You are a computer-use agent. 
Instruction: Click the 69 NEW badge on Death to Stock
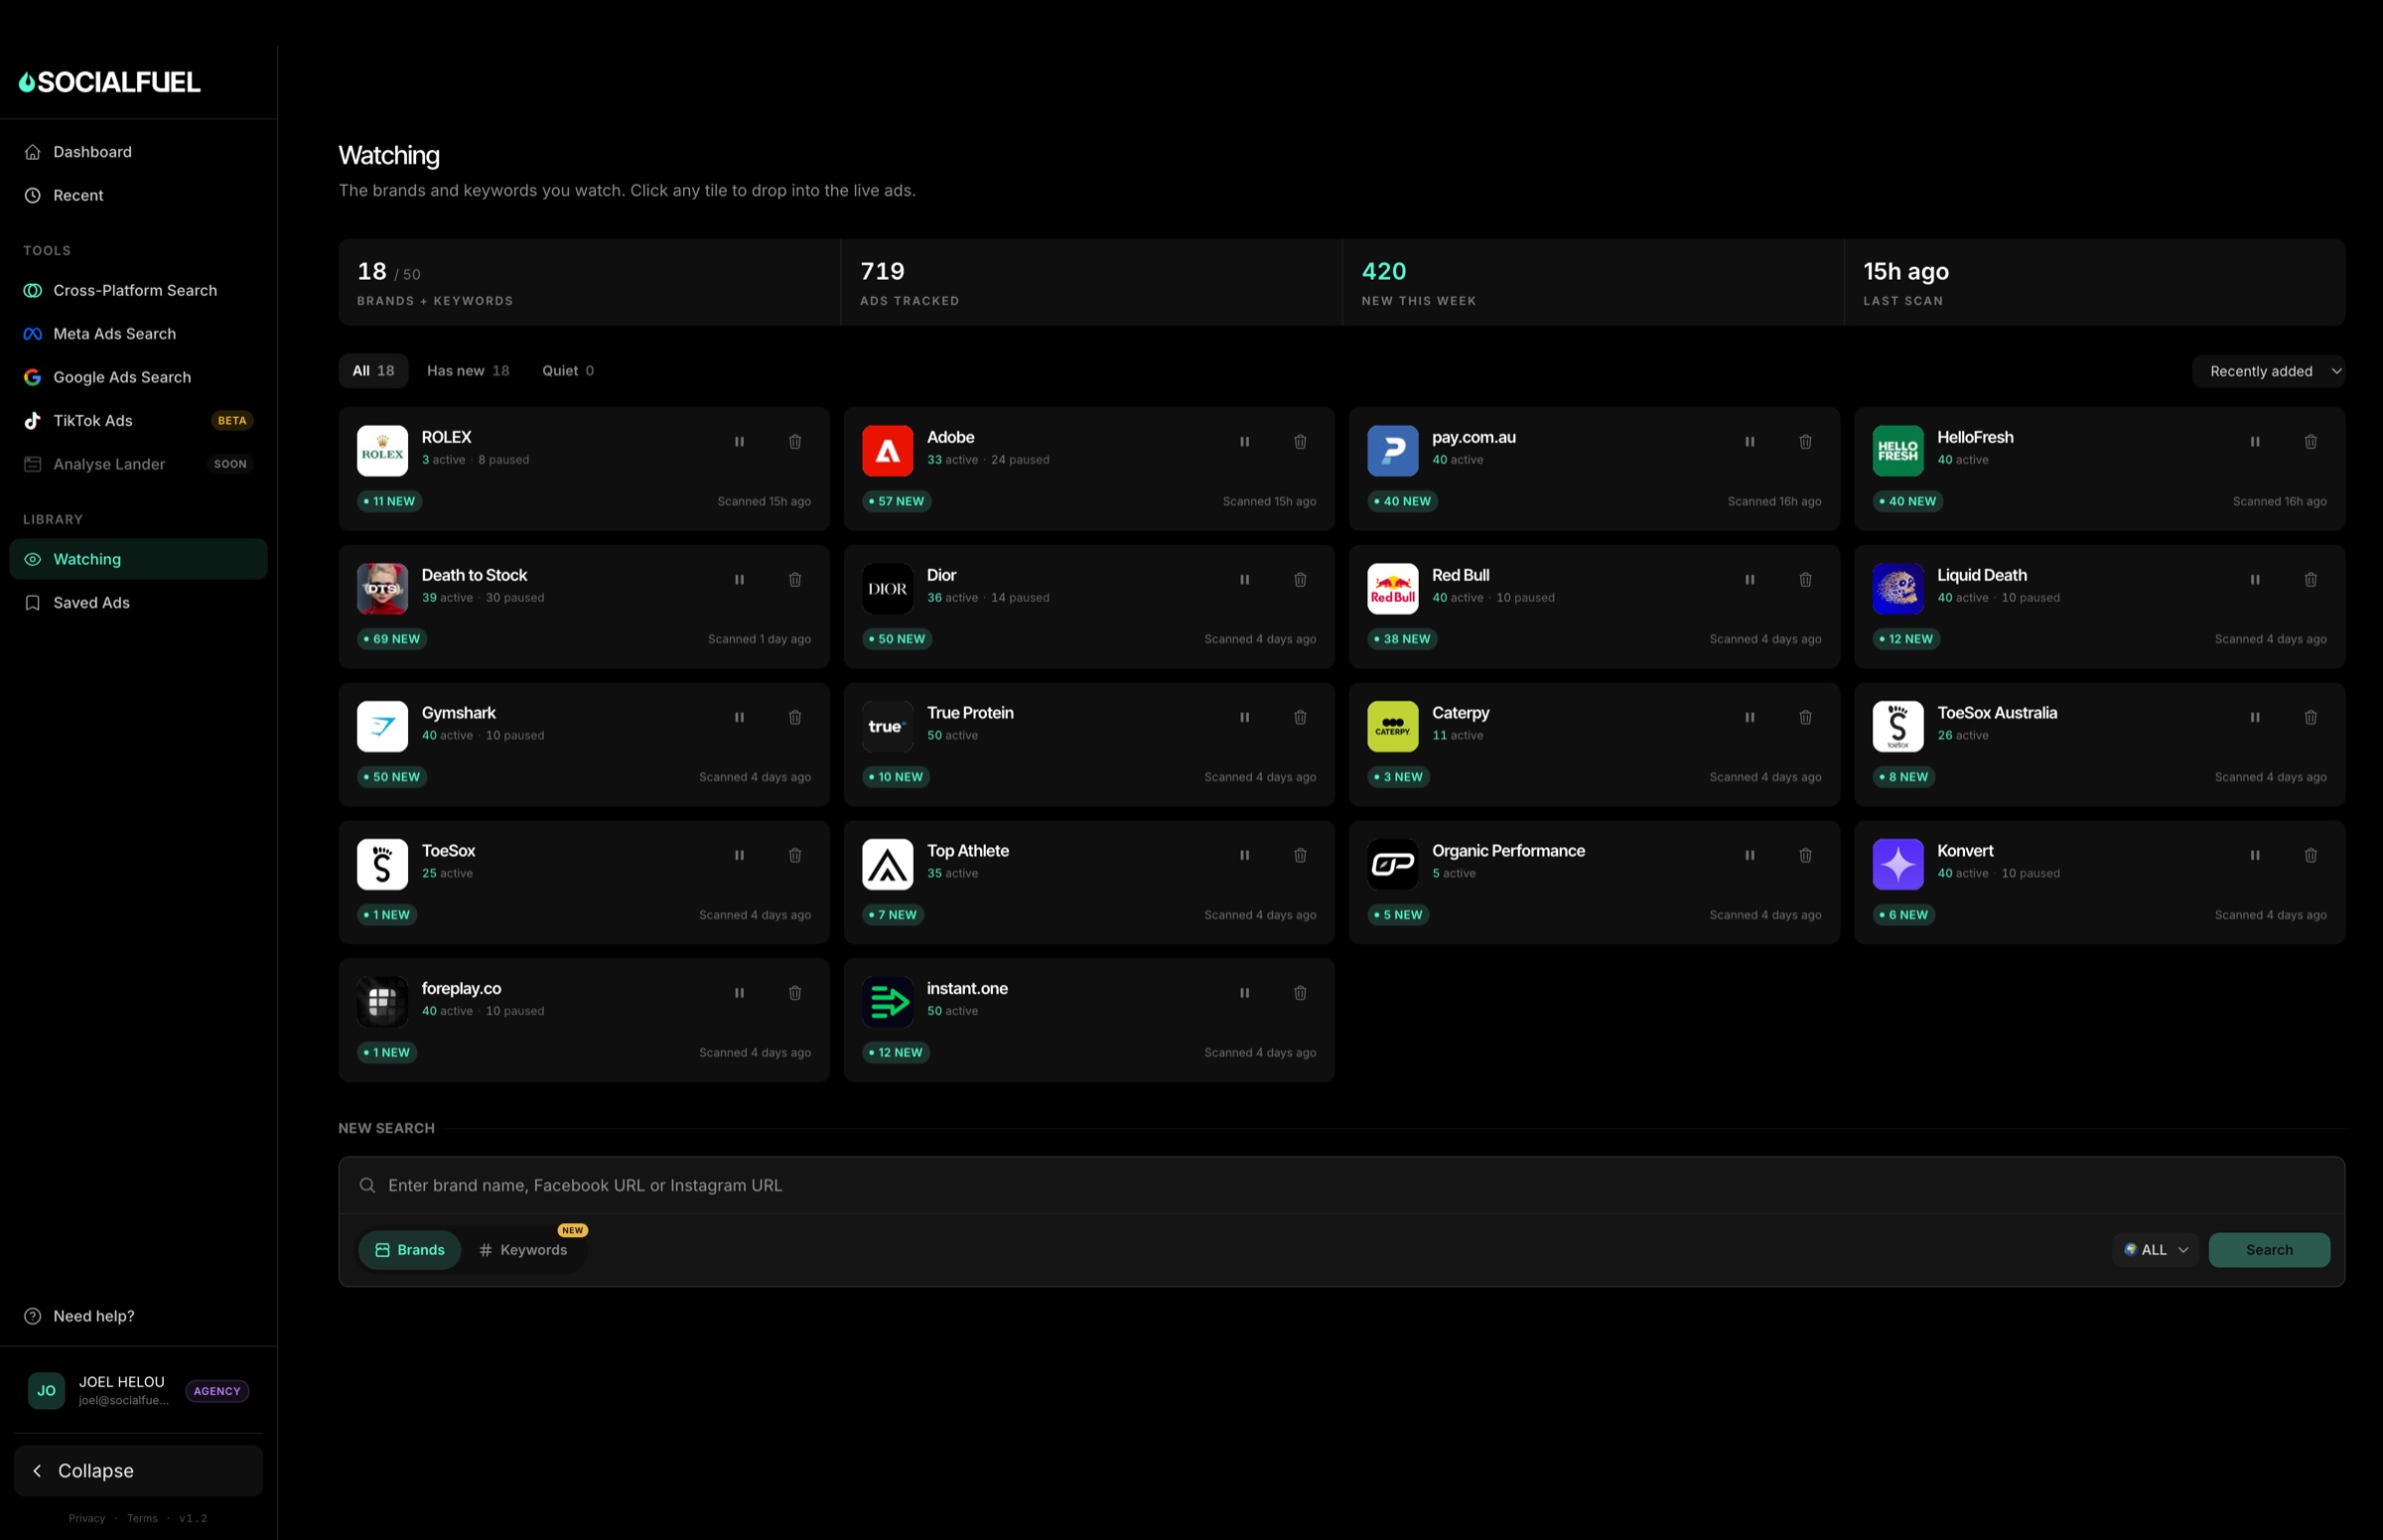pos(392,640)
